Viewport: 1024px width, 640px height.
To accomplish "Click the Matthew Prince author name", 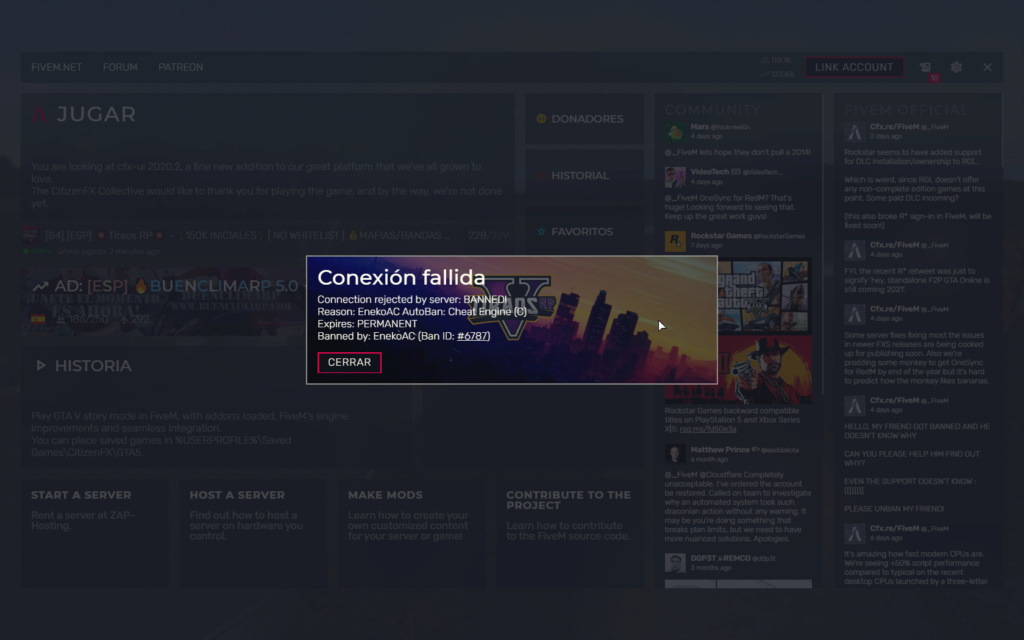I will pos(720,449).
